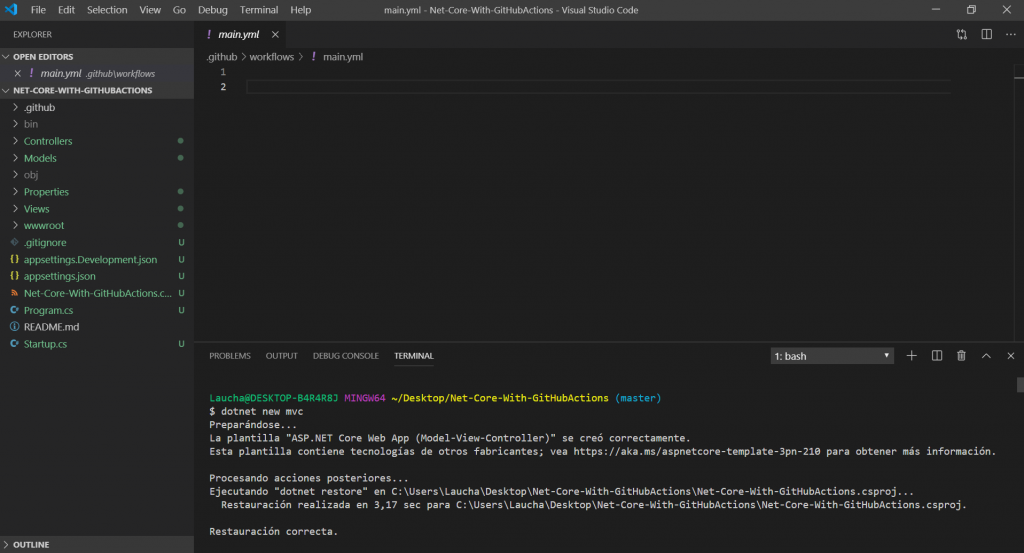
Task: Click the terminal scrollbar thumb
Action: 1019,385
